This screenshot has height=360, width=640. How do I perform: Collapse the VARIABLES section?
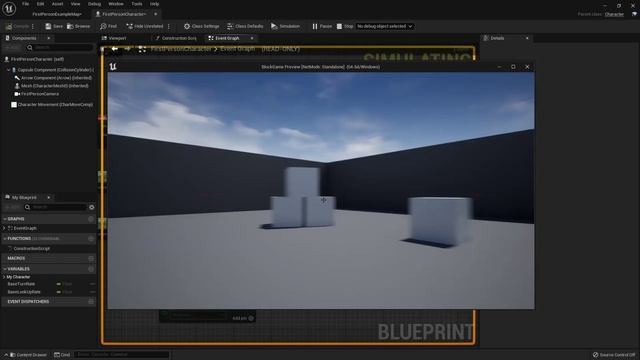coord(5,269)
